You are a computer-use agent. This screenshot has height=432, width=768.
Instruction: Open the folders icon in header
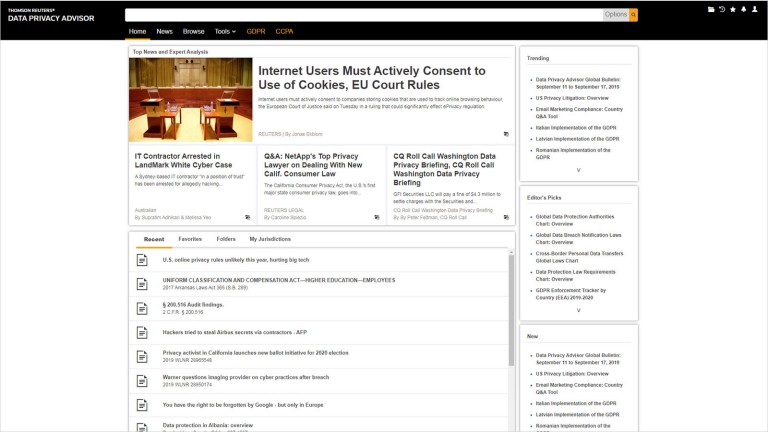click(x=711, y=9)
